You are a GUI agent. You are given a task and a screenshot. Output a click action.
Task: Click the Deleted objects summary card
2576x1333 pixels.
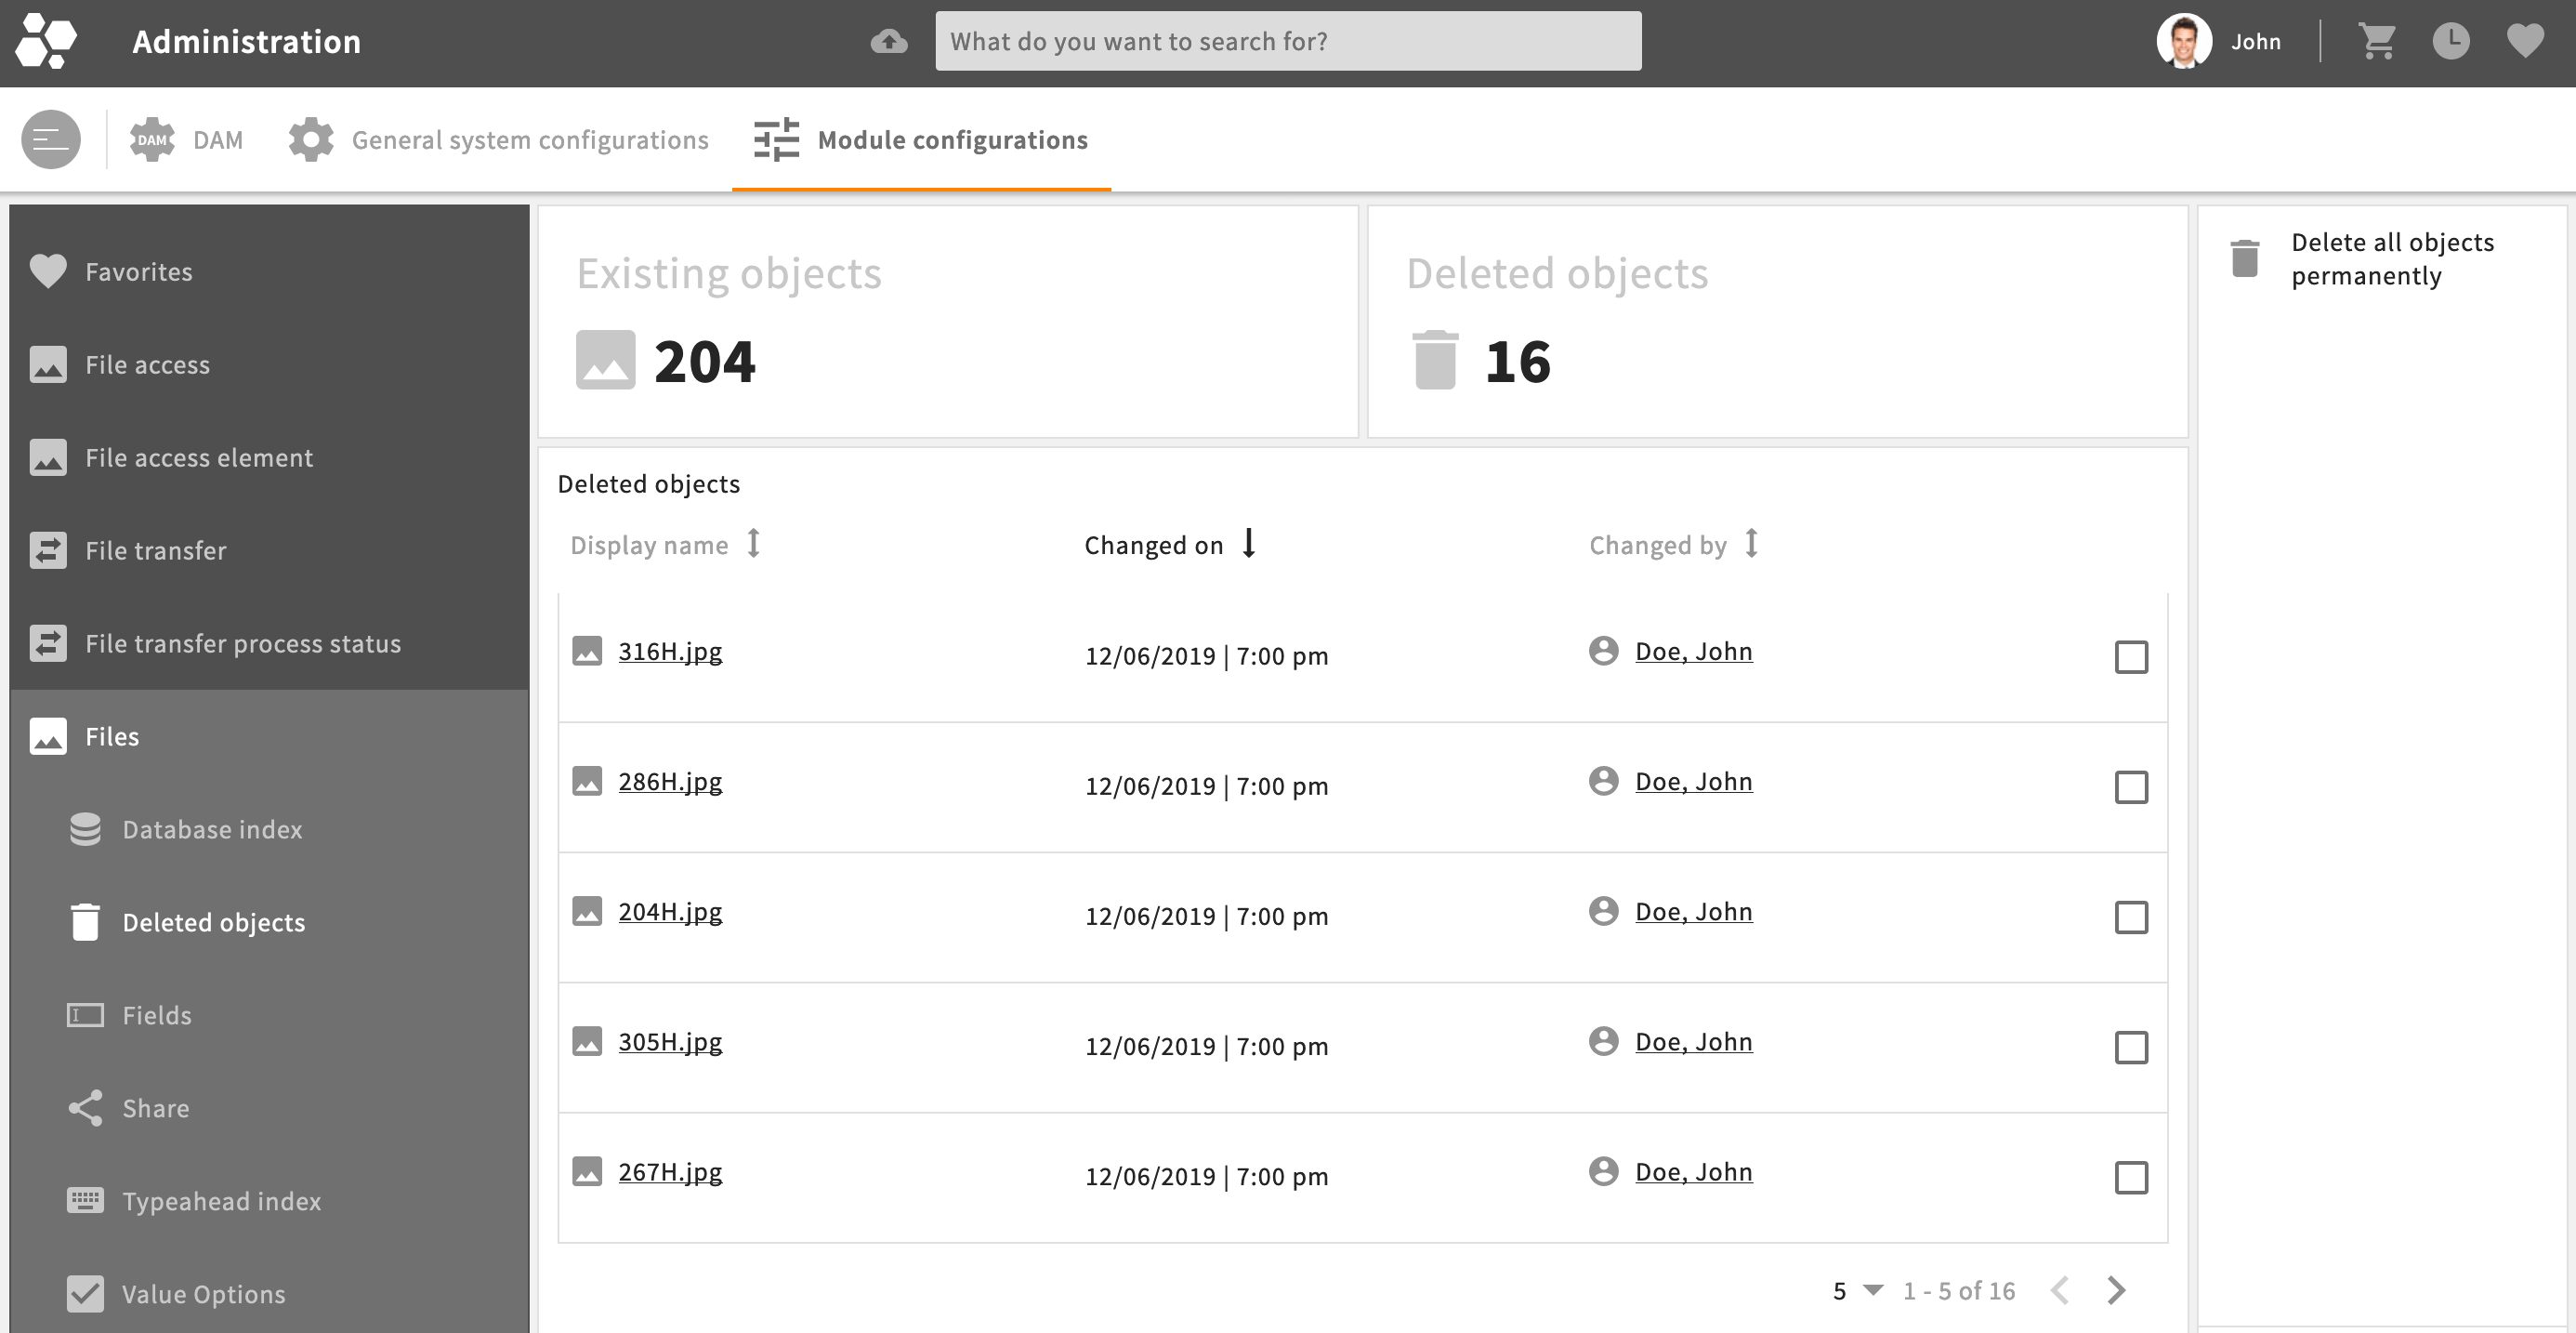coord(1777,321)
